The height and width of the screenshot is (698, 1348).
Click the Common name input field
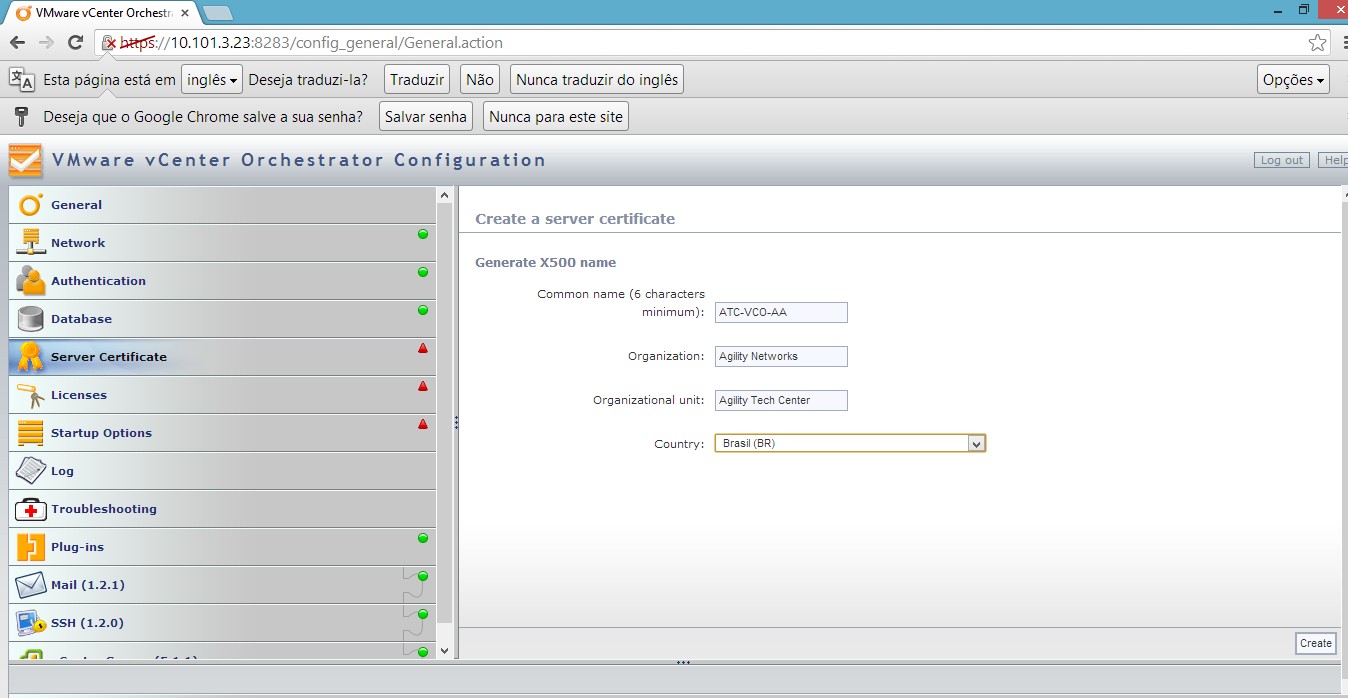click(x=781, y=313)
